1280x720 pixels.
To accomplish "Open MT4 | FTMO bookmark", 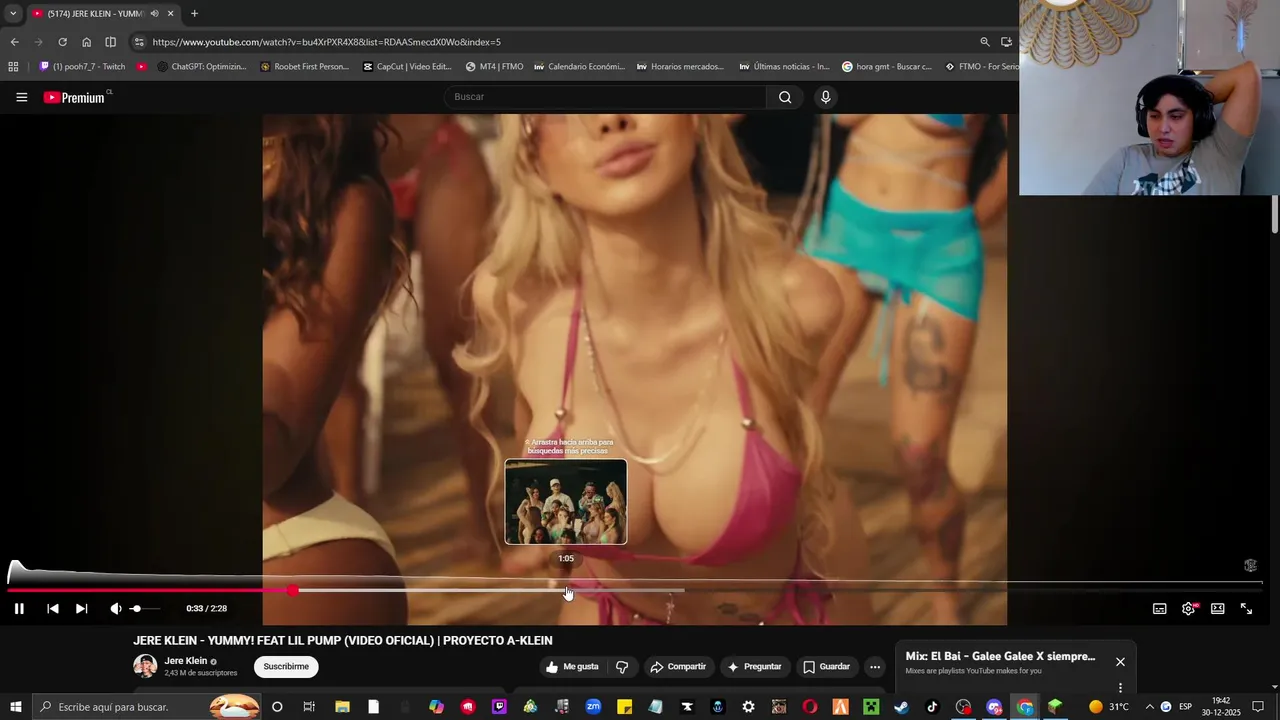I will click(x=495, y=67).
